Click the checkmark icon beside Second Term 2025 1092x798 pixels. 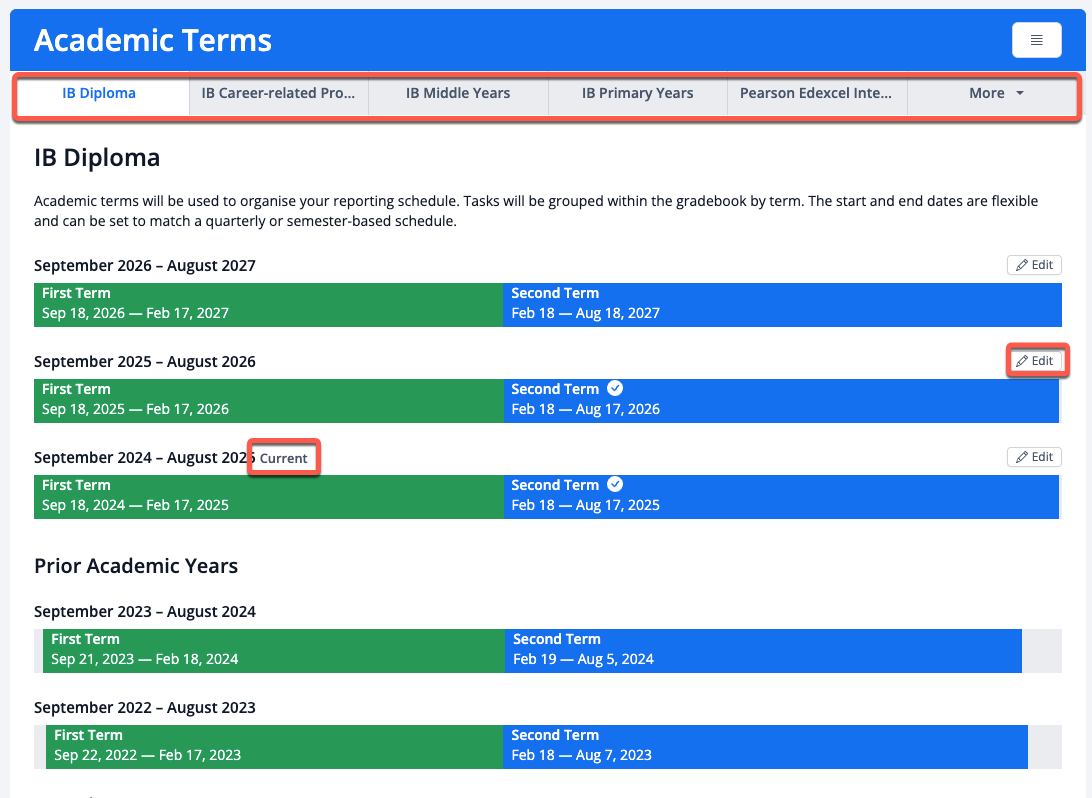tap(615, 485)
